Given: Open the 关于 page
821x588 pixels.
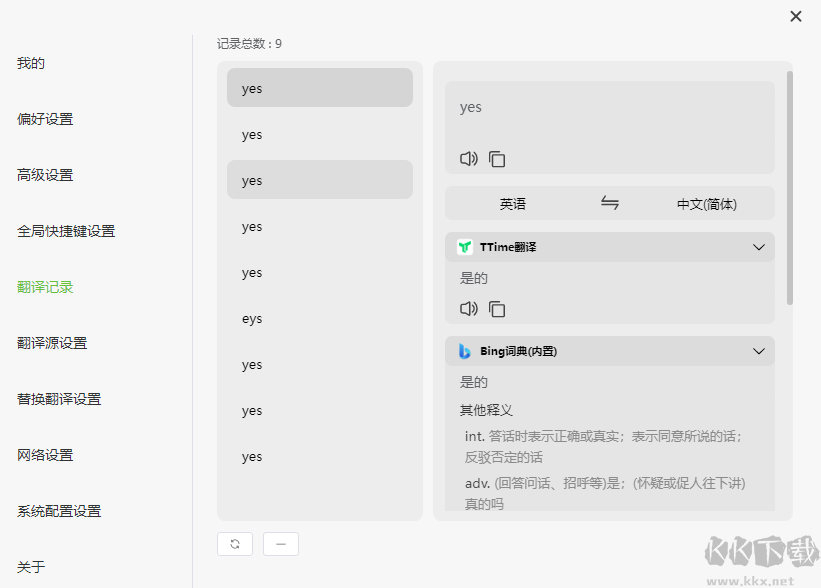Looking at the screenshot, I should (31, 567).
